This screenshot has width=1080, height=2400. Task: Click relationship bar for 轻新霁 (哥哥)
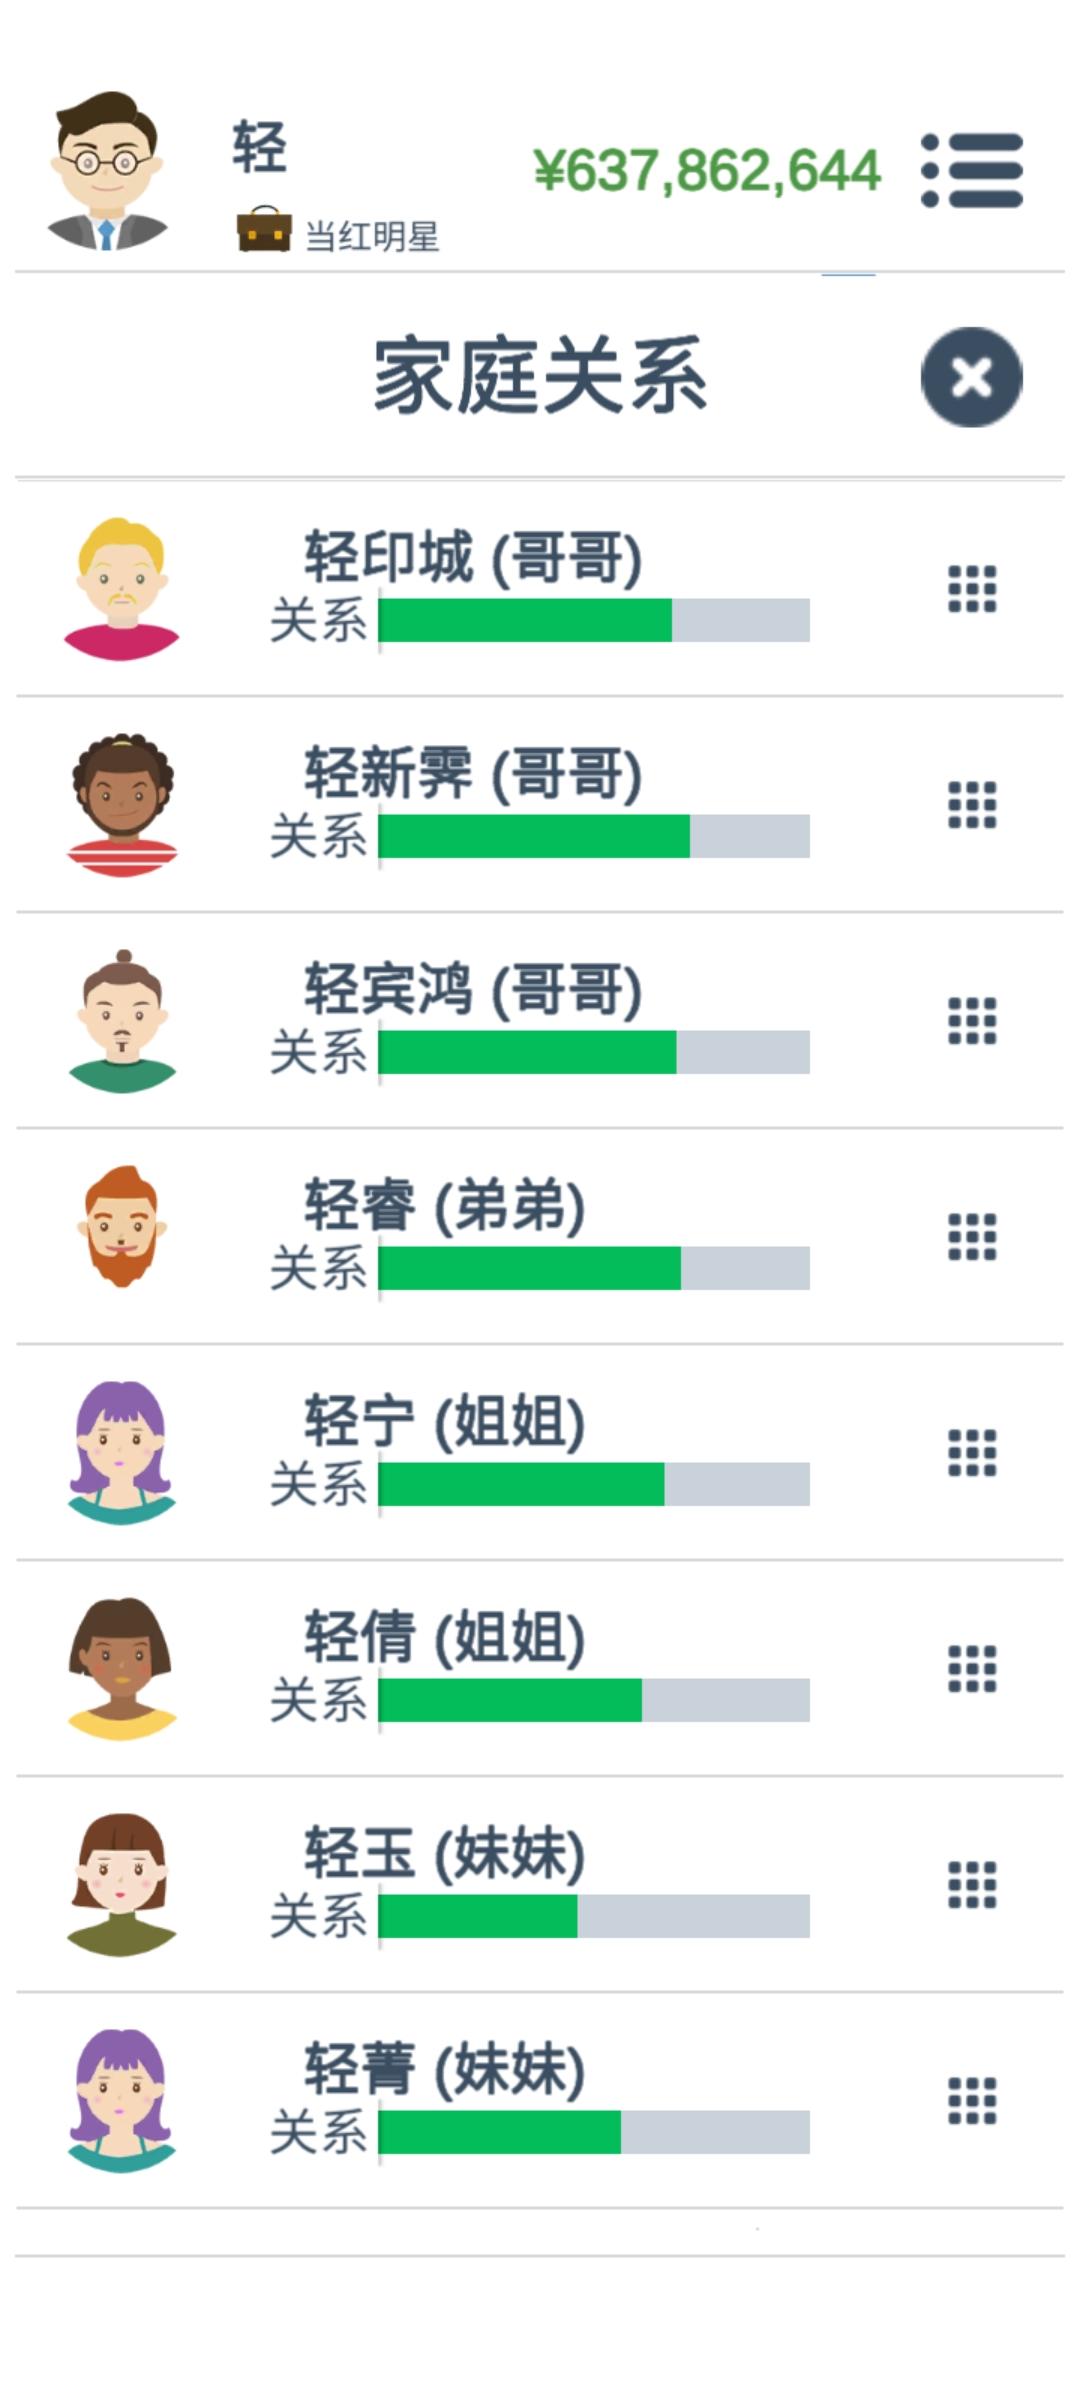pos(594,836)
